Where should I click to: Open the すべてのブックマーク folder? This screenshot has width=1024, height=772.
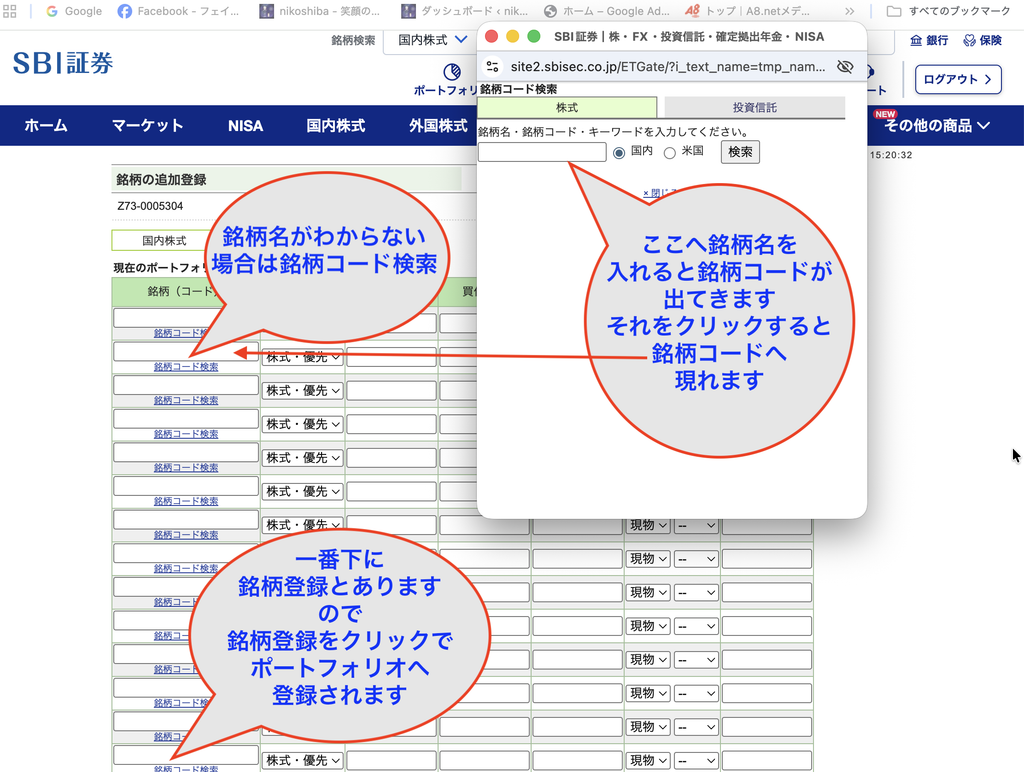tap(948, 11)
